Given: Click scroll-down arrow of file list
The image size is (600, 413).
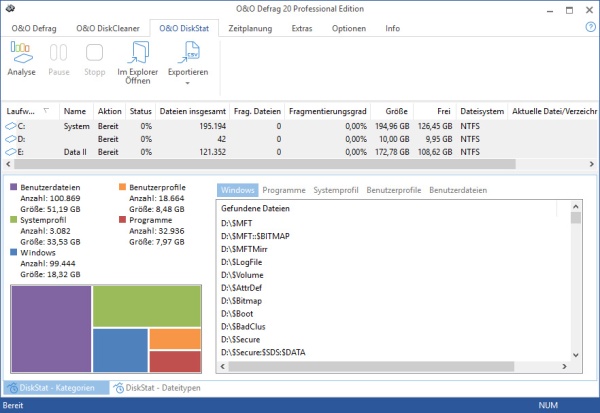Looking at the screenshot, I should tap(576, 355).
